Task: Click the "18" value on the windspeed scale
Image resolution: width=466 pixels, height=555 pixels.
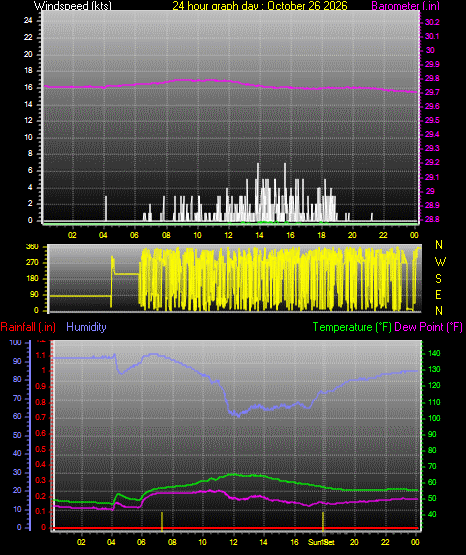Action: point(28,70)
